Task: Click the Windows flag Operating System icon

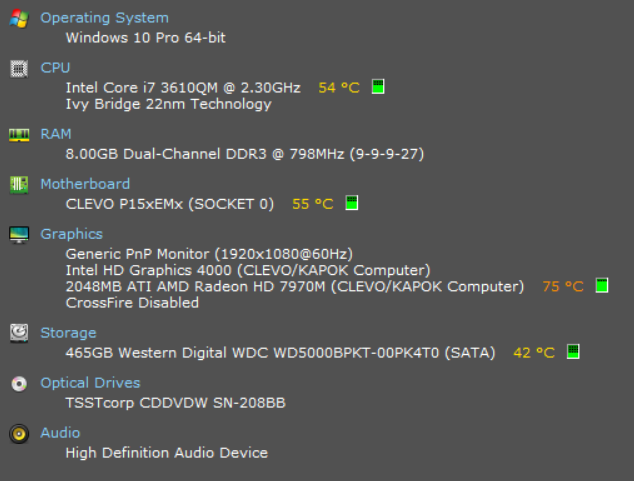Action: click(x=19, y=19)
